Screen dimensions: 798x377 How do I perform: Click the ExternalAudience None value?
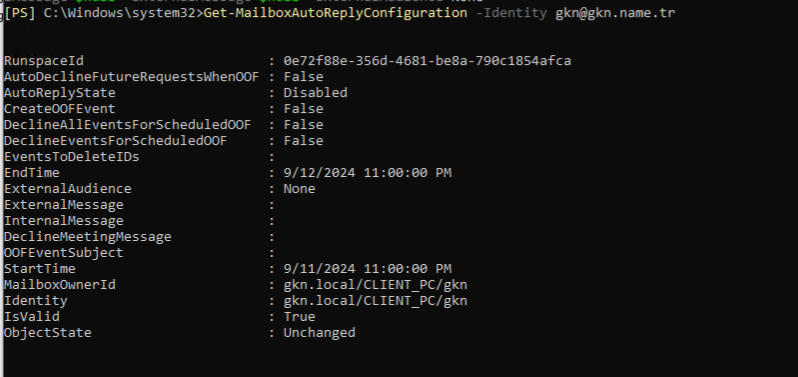pyautogui.click(x=299, y=189)
